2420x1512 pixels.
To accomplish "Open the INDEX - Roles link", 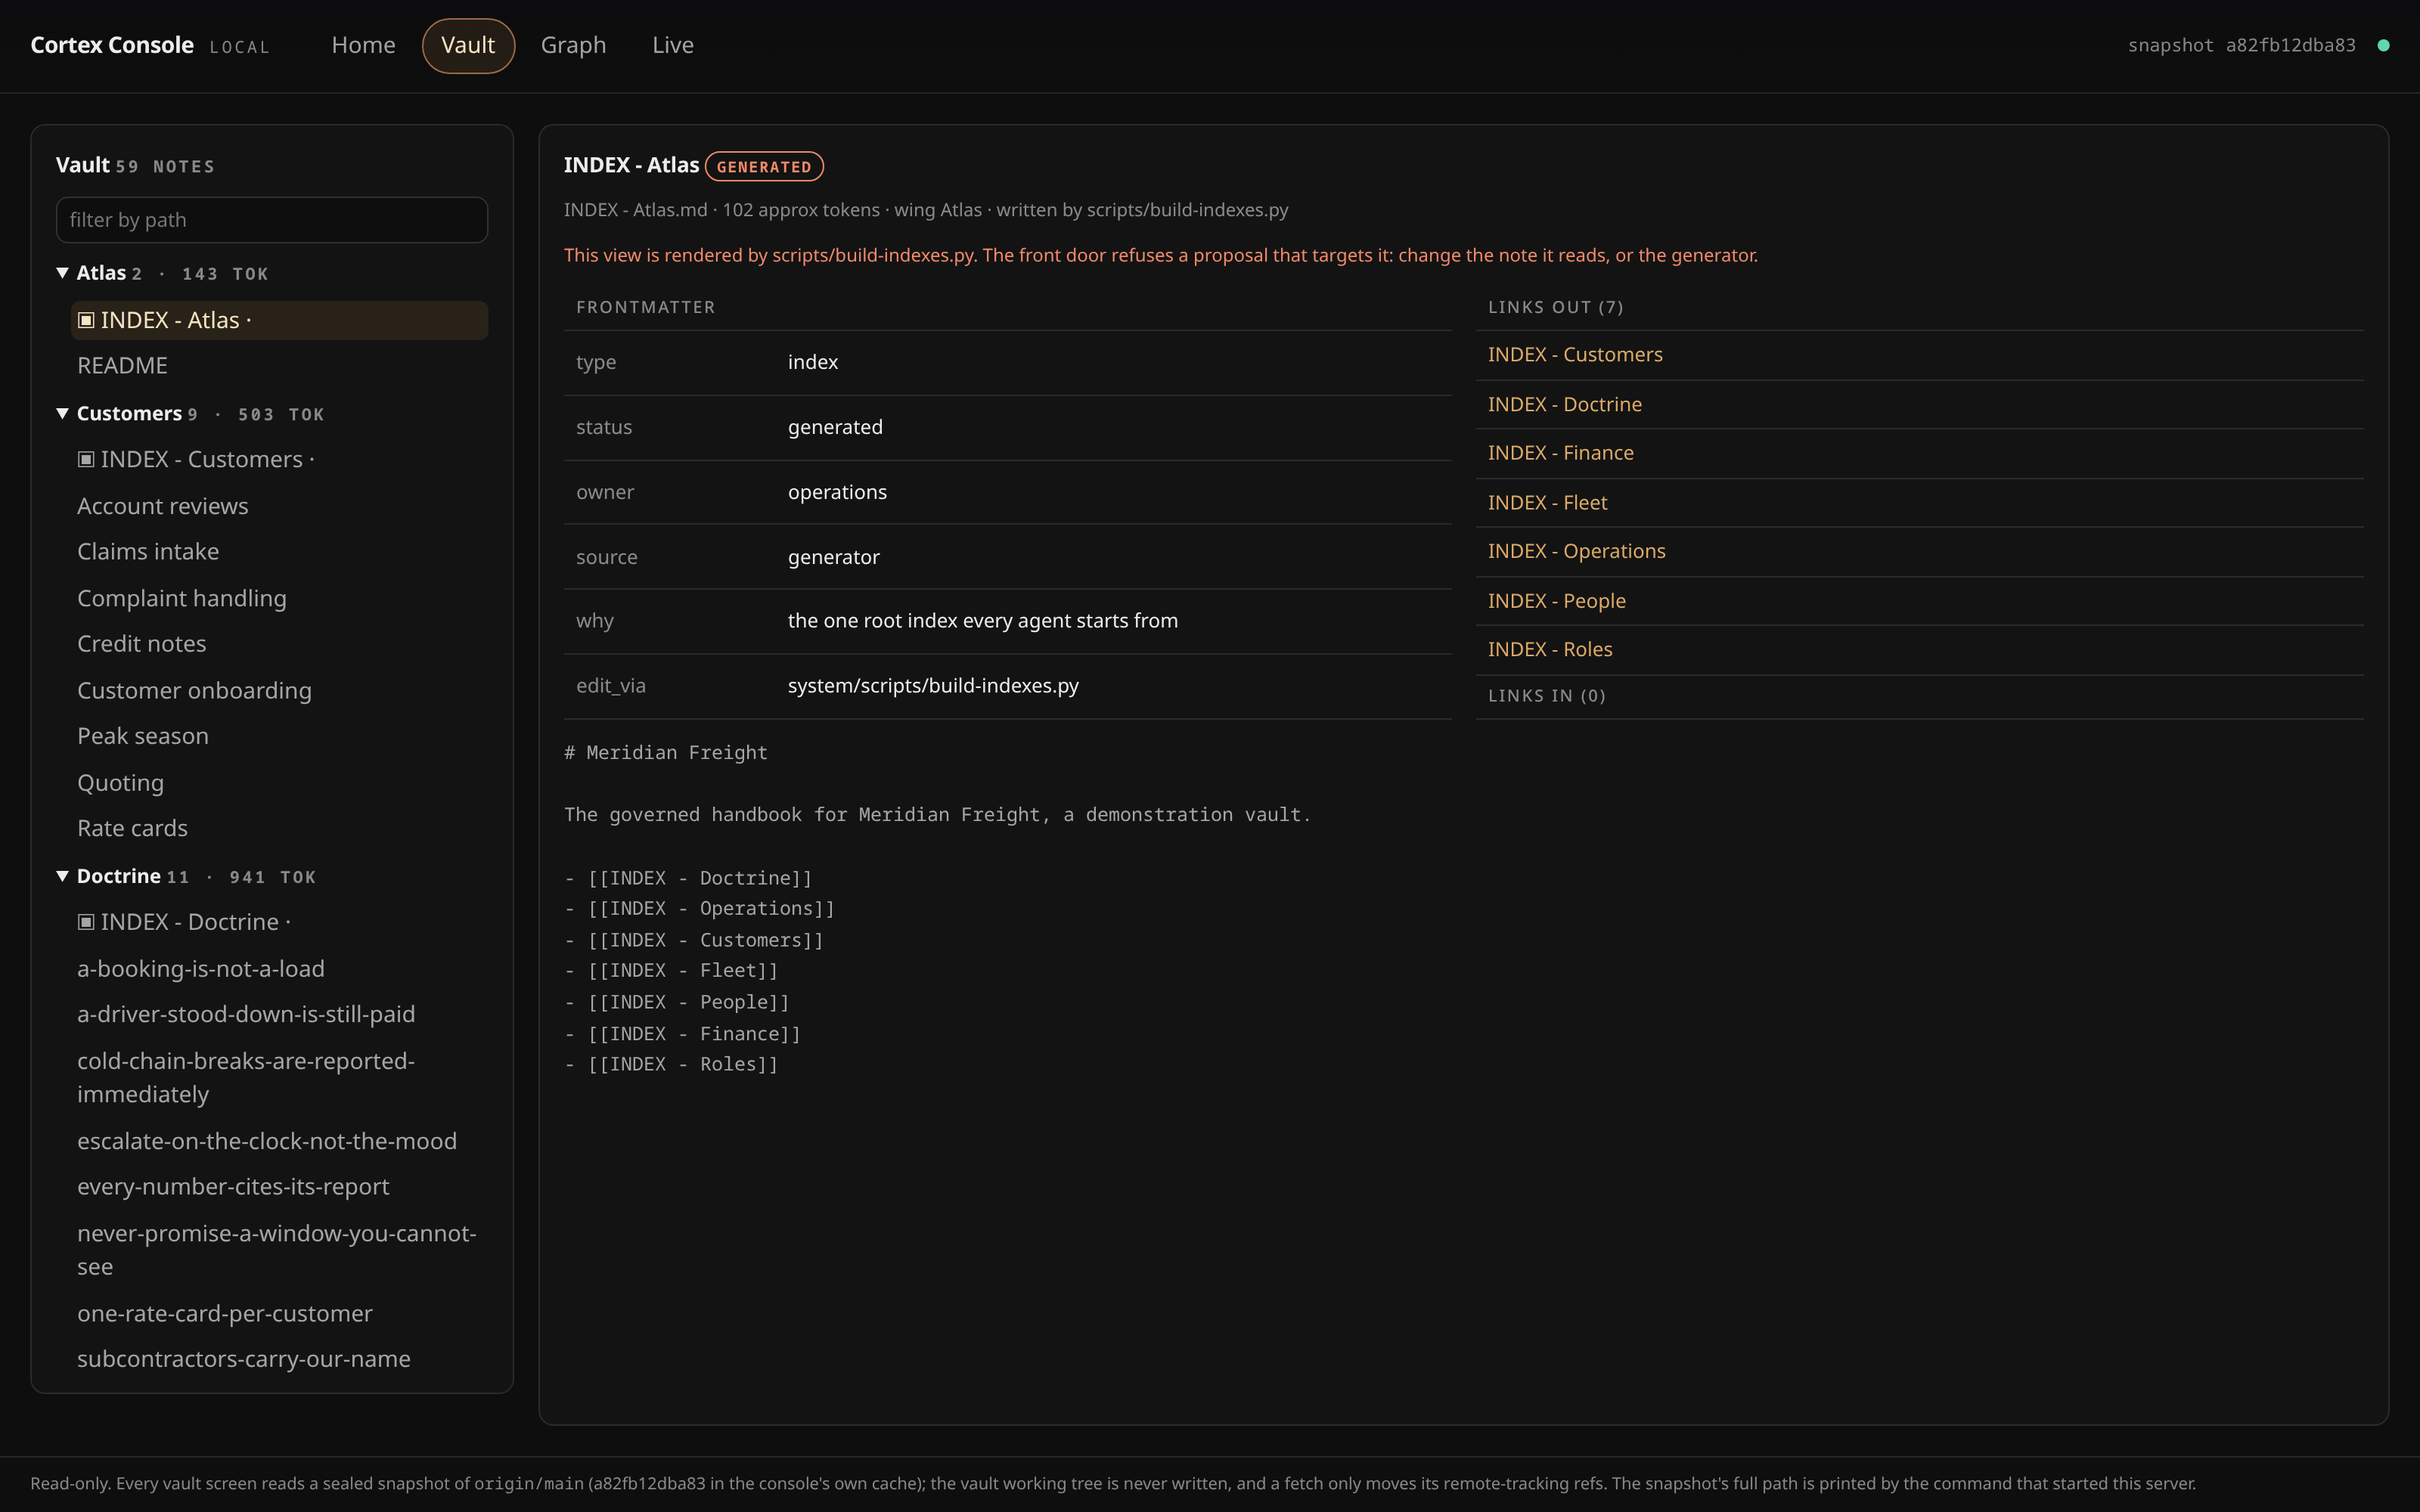I will pos(1550,649).
